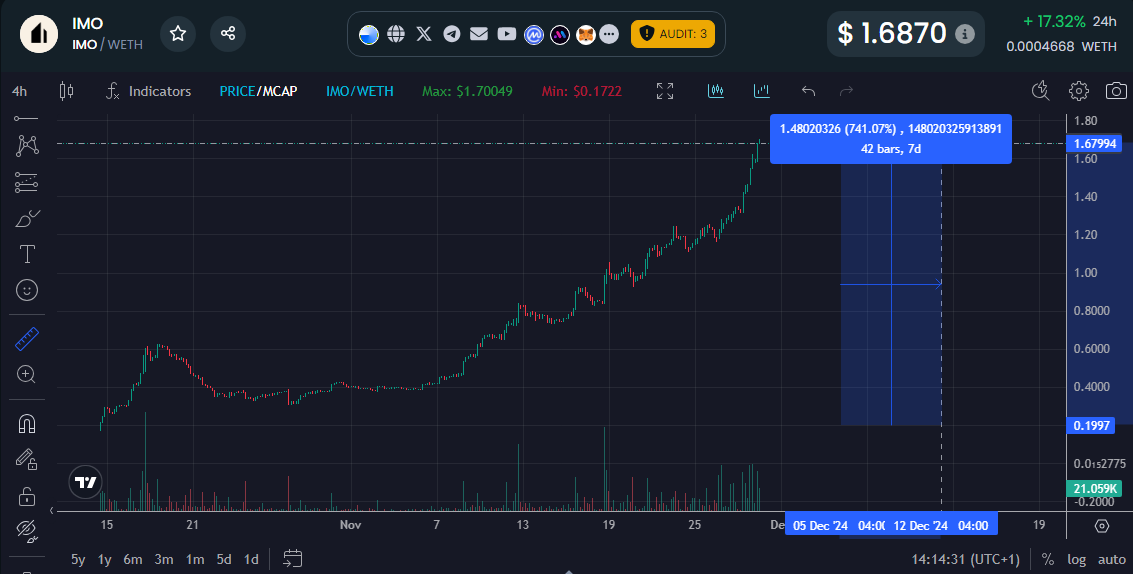This screenshot has width=1133, height=574.
Task: Open the go-to-date calendar
Action: [x=293, y=559]
